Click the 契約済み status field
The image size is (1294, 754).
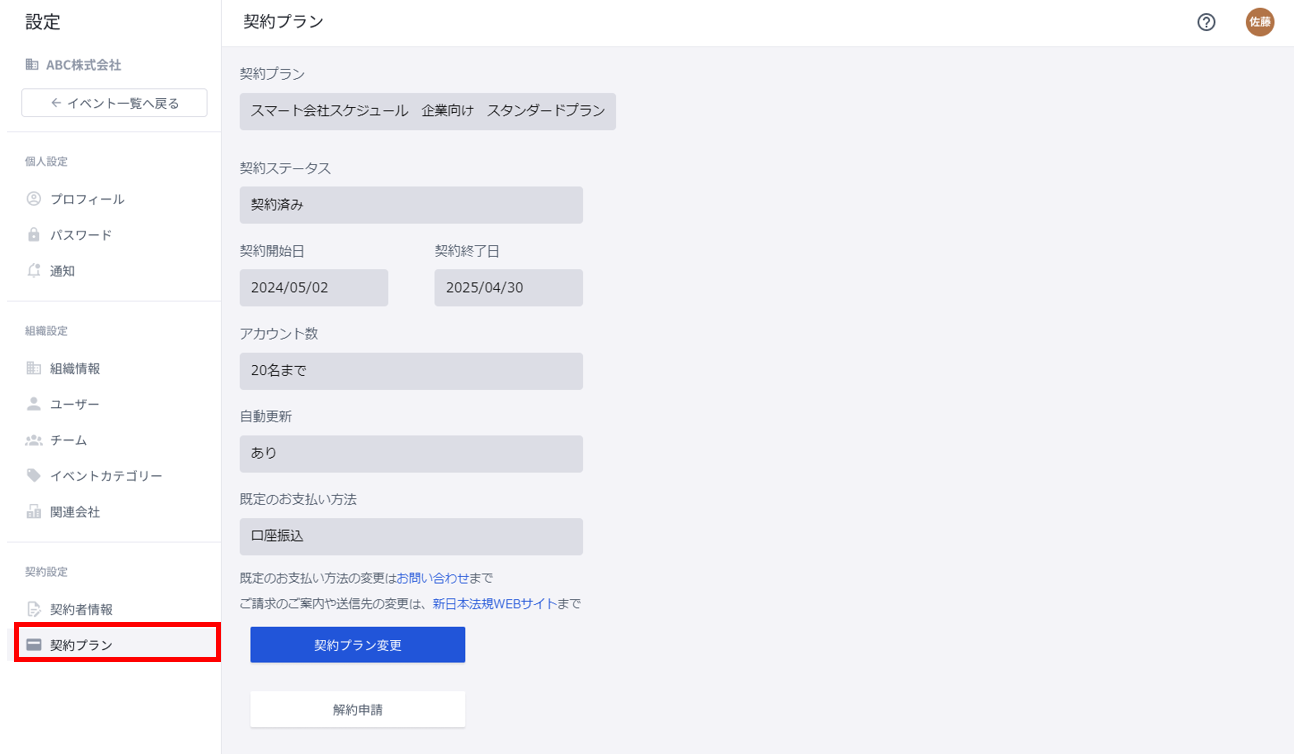point(411,205)
